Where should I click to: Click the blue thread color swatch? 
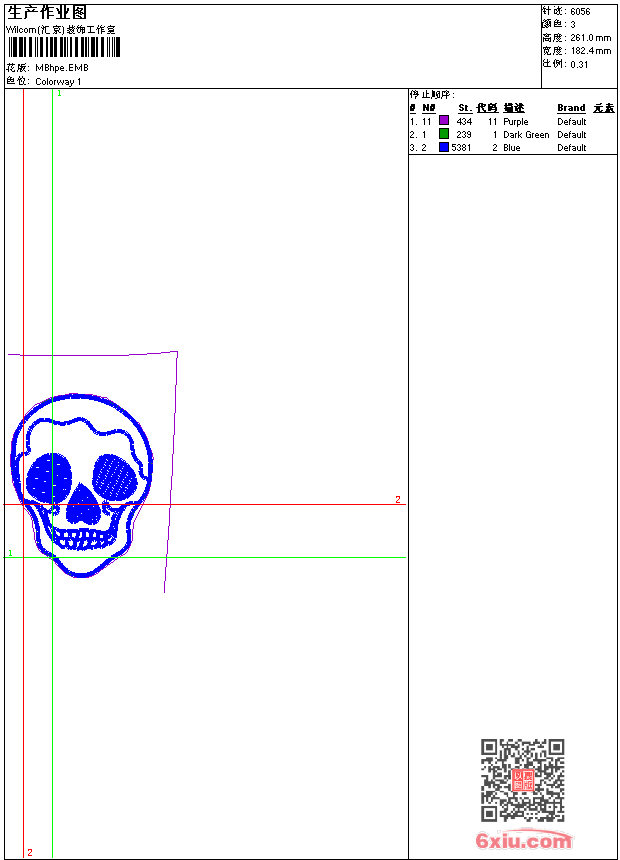point(444,147)
